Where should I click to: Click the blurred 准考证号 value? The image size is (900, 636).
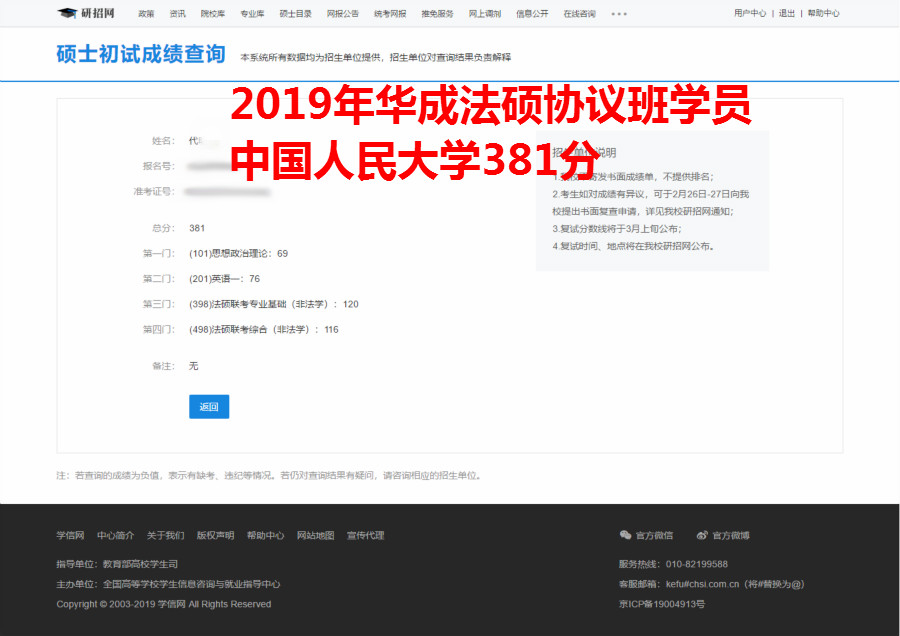228,192
